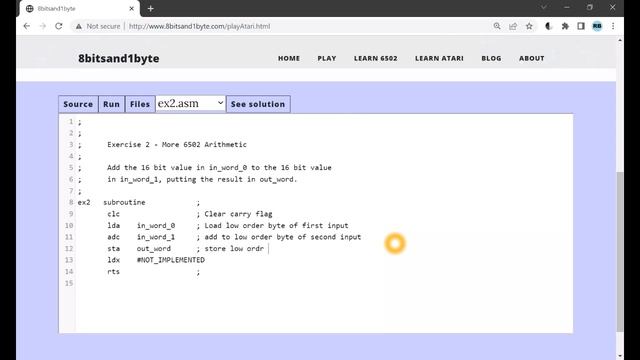Open LEARN ATARI section

[439, 58]
